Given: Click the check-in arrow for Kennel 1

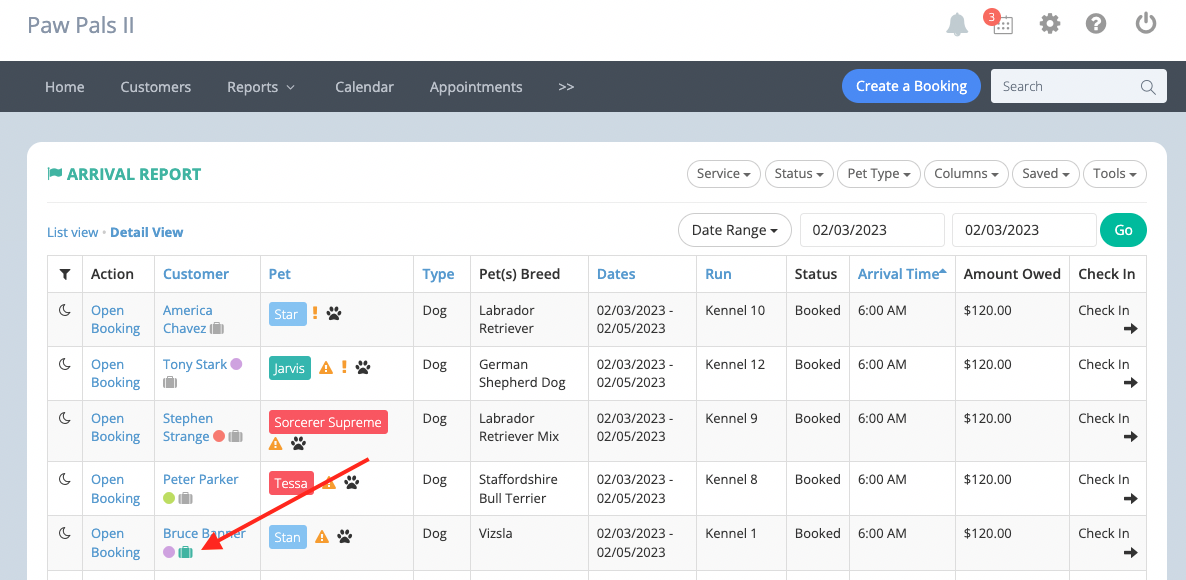Looking at the screenshot, I should pos(1131,552).
